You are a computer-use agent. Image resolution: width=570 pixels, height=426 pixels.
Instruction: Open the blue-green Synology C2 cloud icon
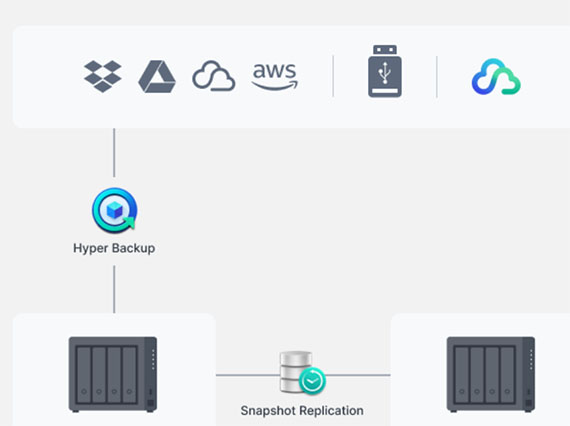click(x=496, y=77)
